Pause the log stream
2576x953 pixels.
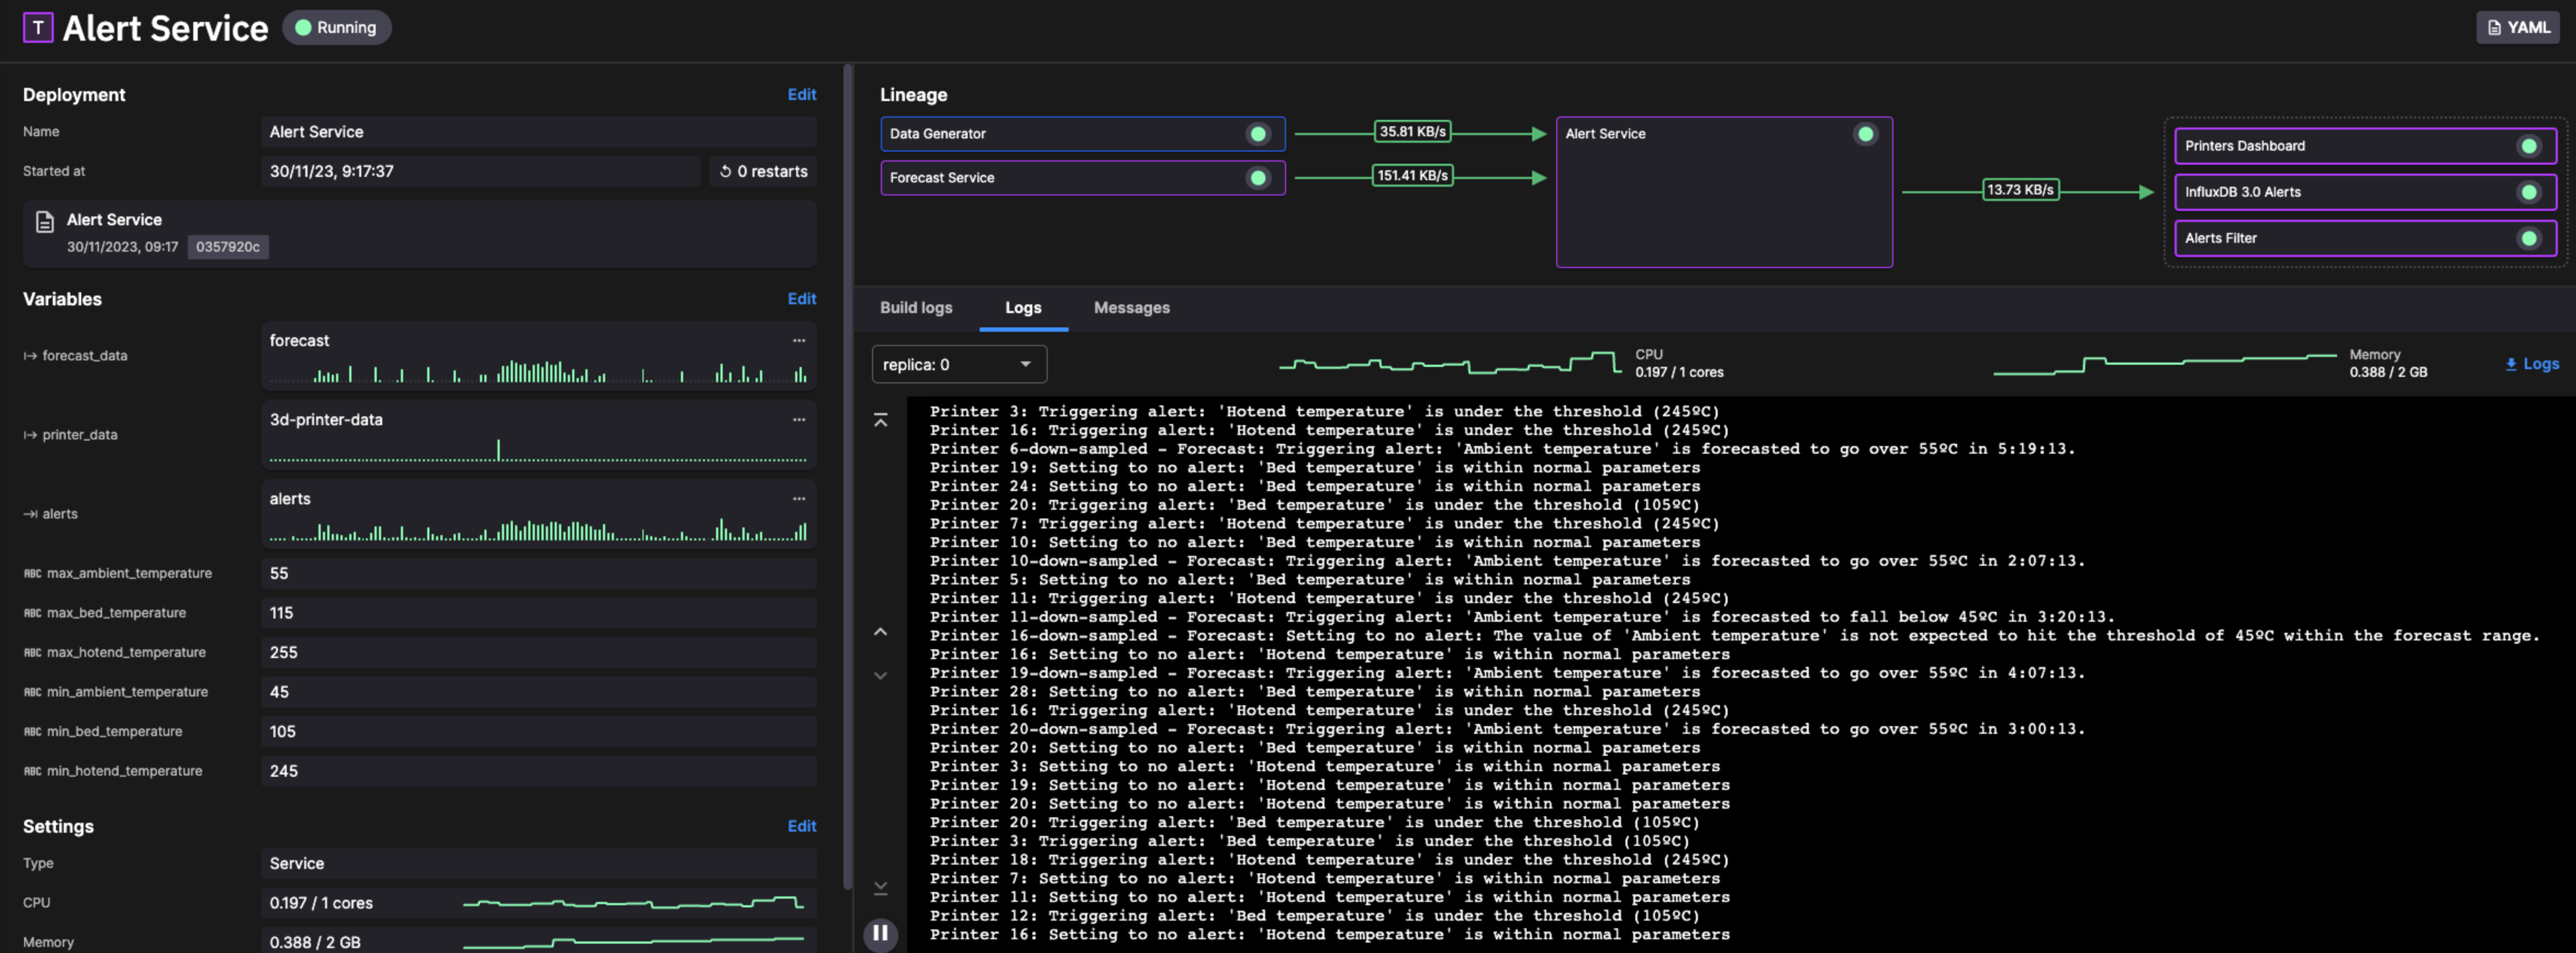(880, 933)
